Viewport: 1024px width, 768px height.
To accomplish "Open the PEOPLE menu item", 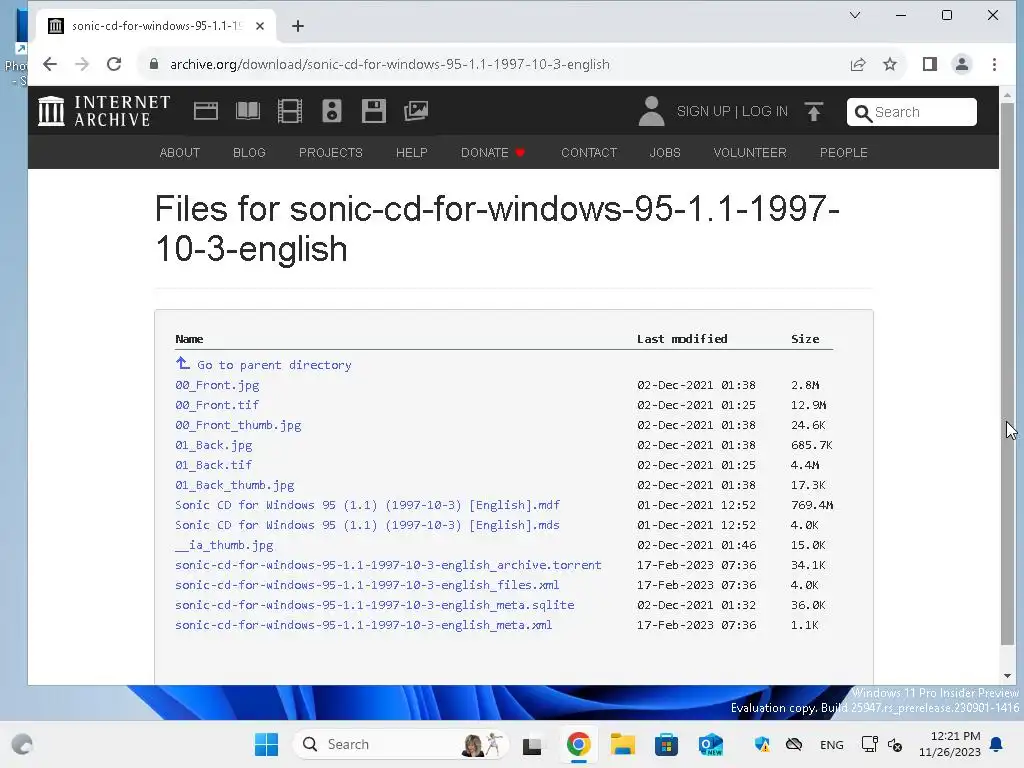I will 844,152.
